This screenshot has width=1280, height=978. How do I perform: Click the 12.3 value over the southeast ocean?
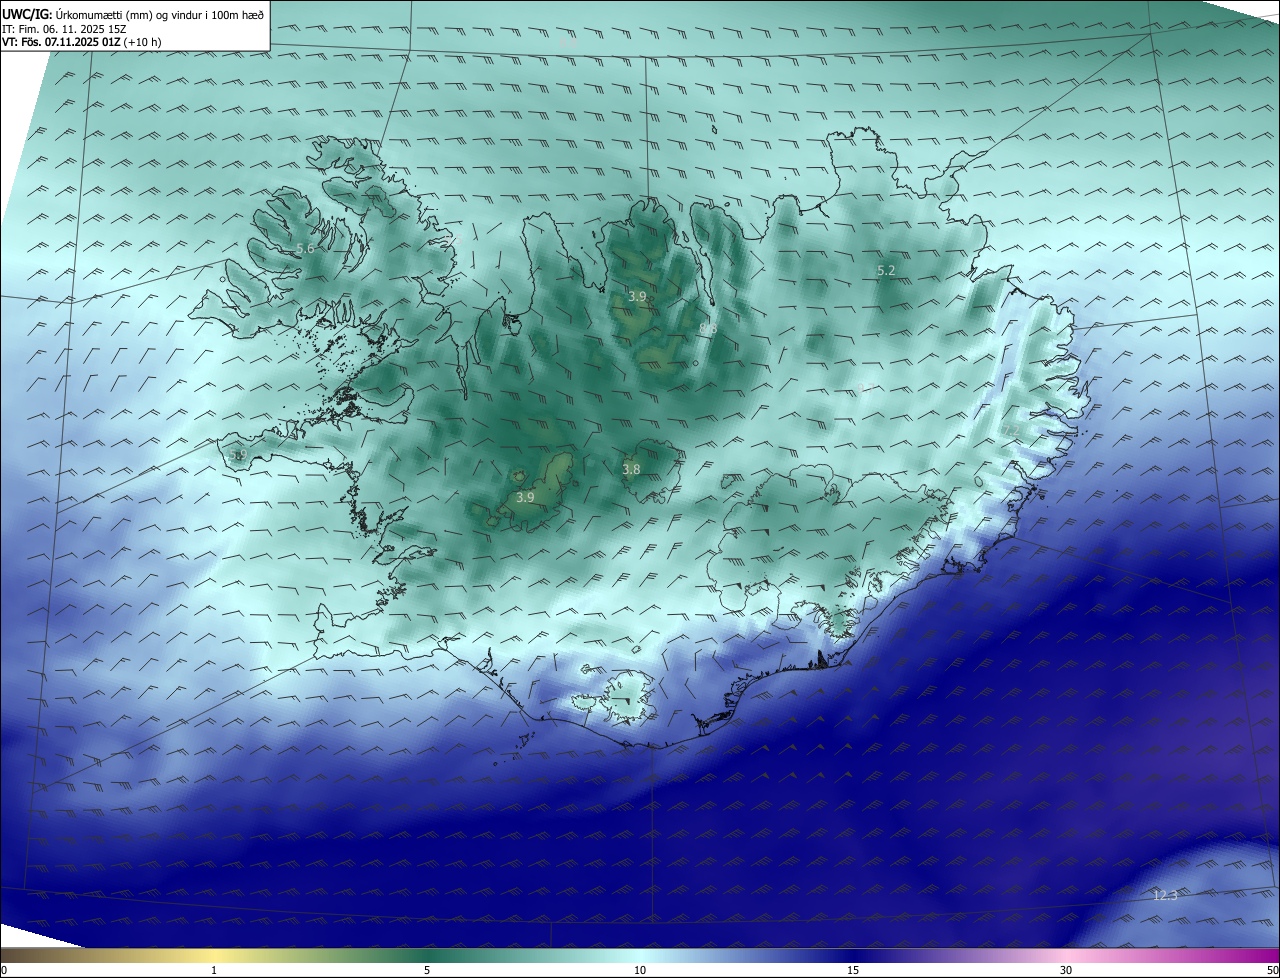point(1165,895)
